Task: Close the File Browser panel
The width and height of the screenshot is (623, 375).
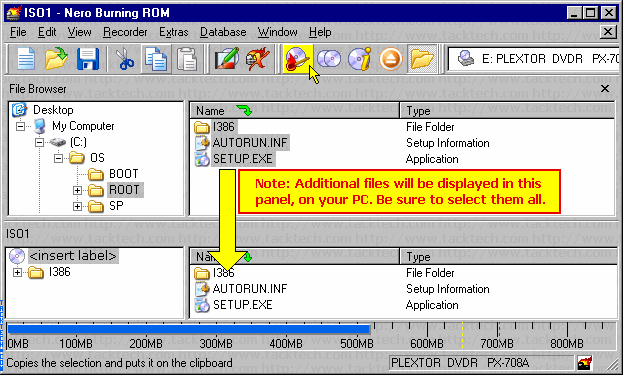Action: (605, 89)
